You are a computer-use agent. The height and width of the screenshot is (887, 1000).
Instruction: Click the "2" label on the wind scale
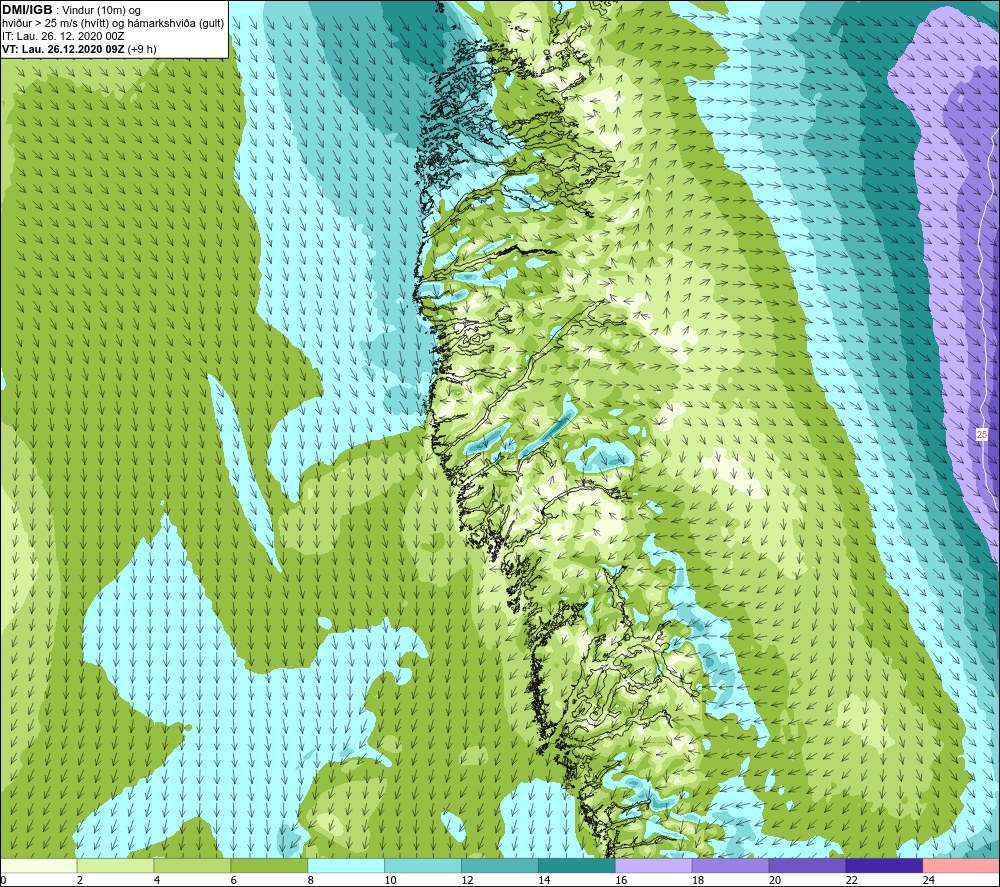click(80, 880)
